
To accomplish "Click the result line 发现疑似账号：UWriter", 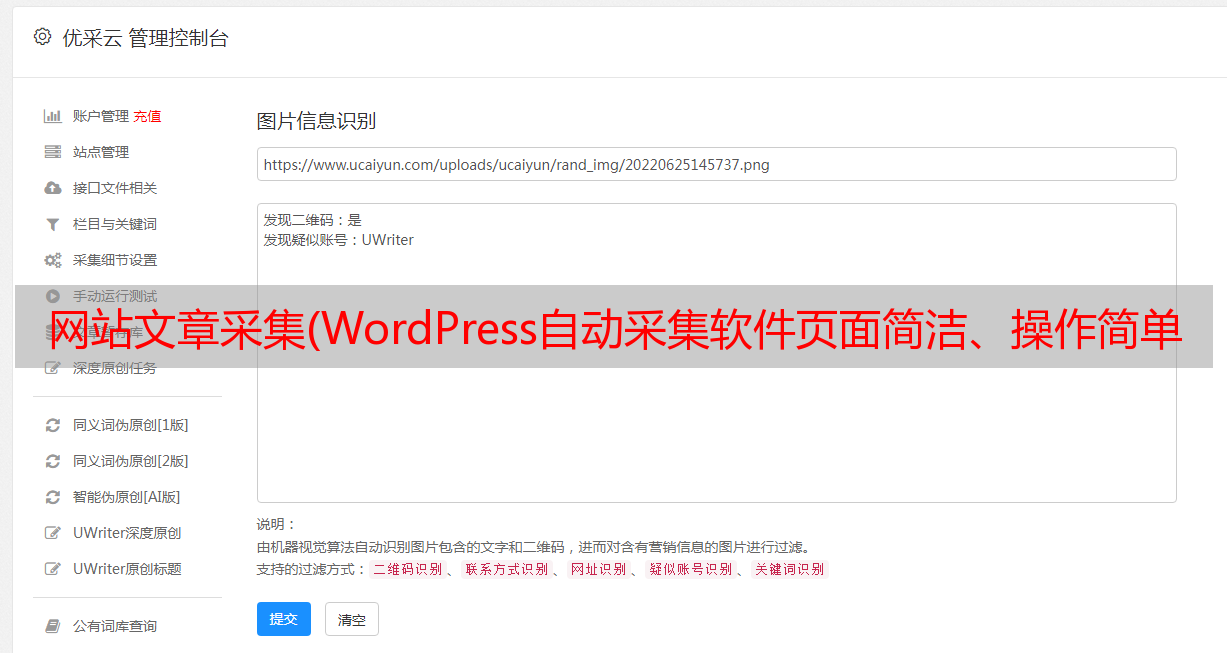I will pos(338,240).
